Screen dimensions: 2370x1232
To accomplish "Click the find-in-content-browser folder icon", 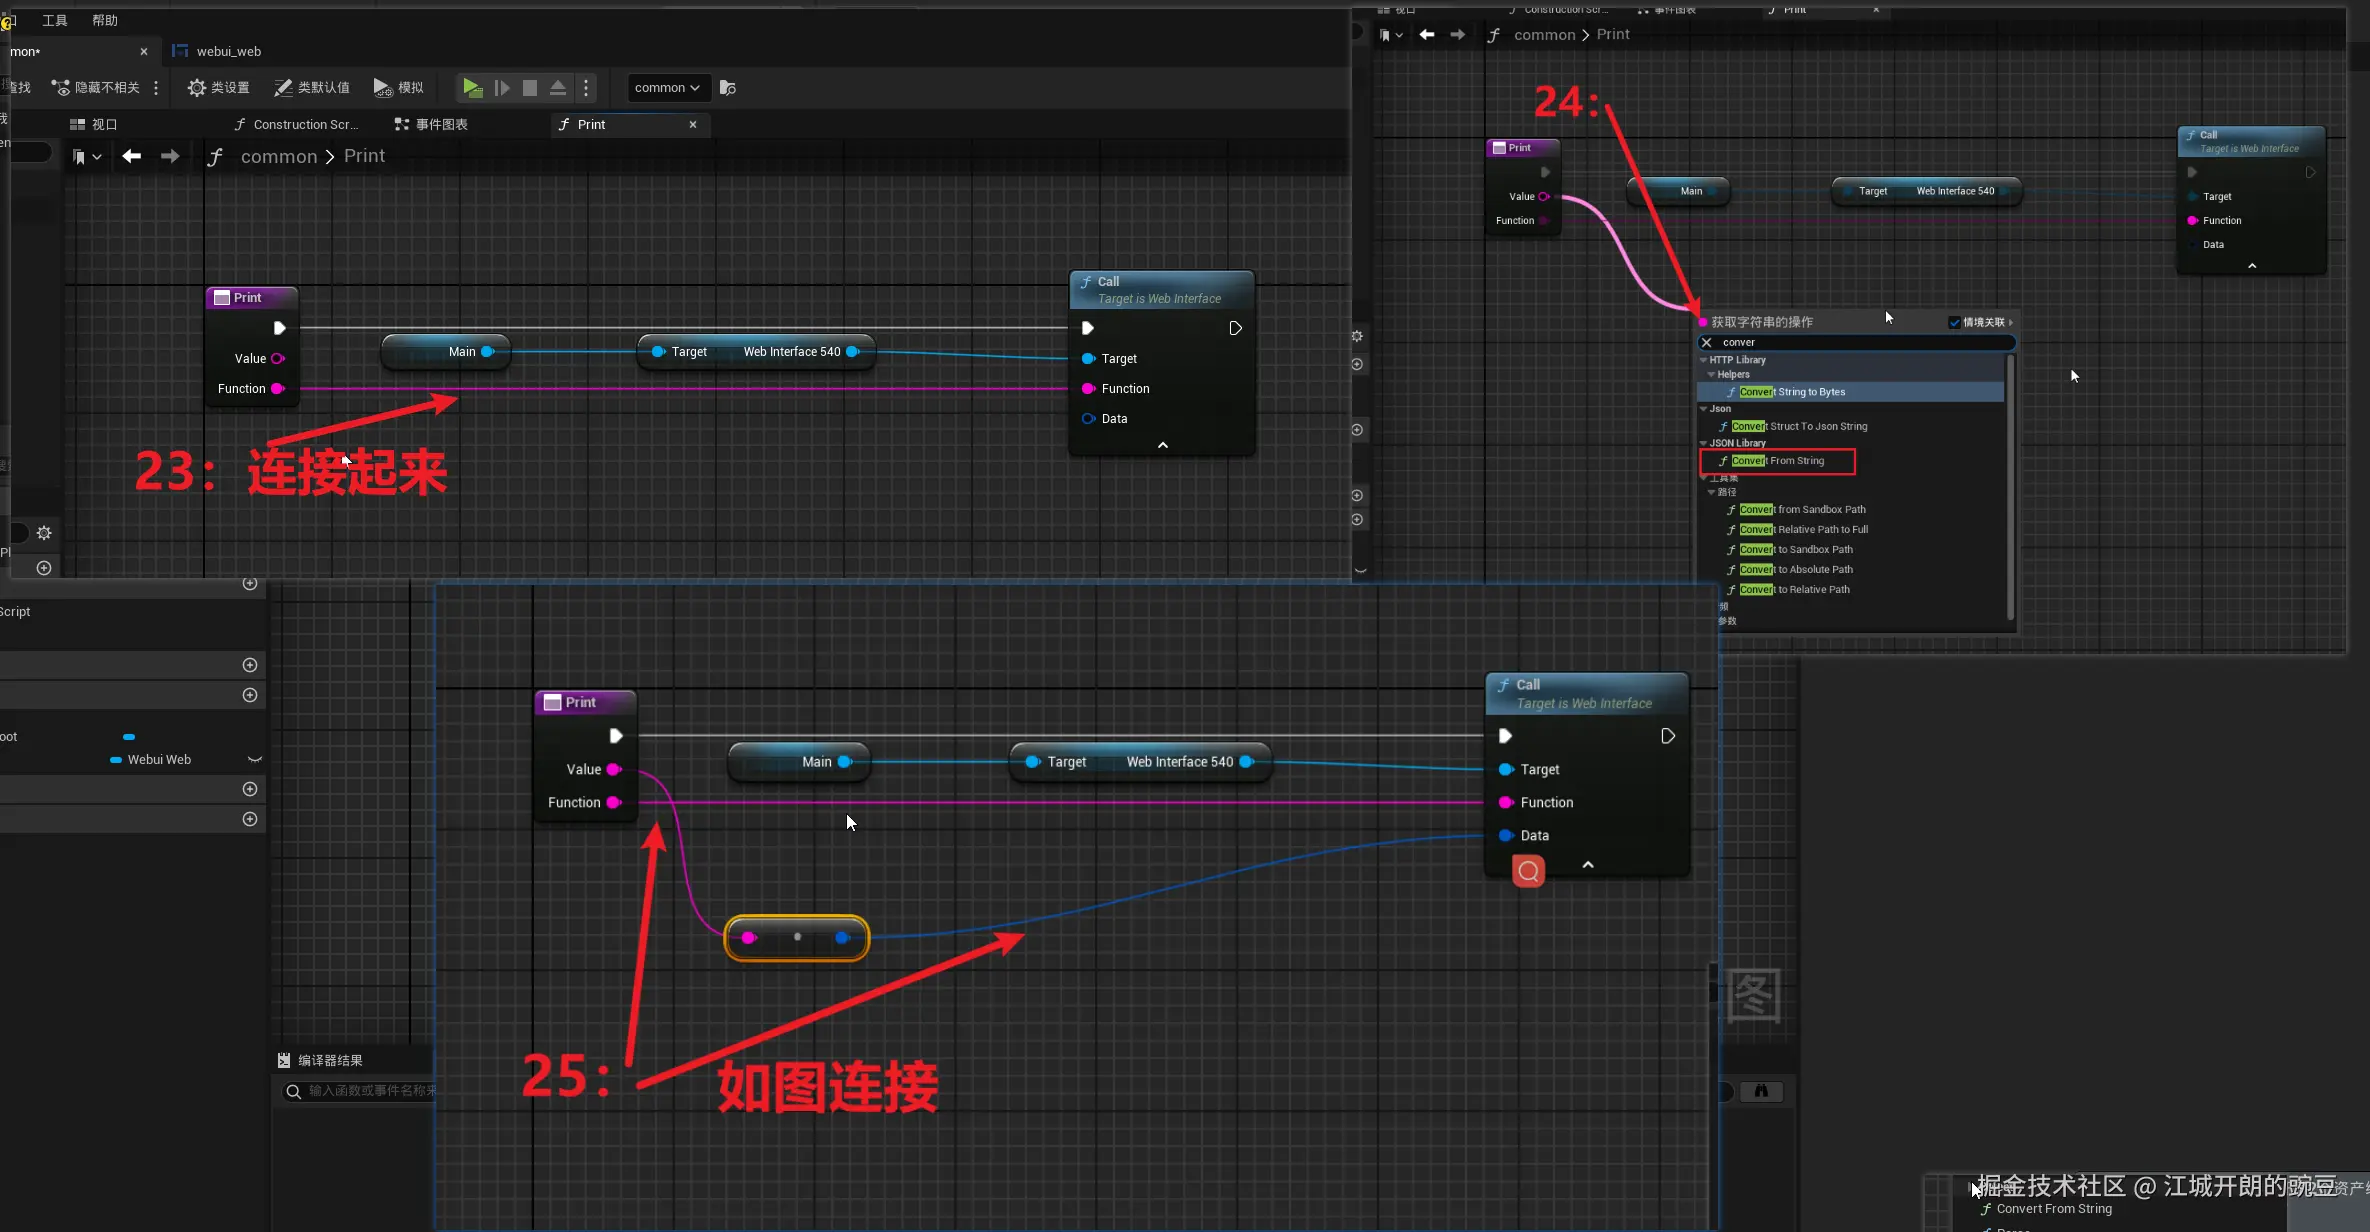I will (x=728, y=88).
